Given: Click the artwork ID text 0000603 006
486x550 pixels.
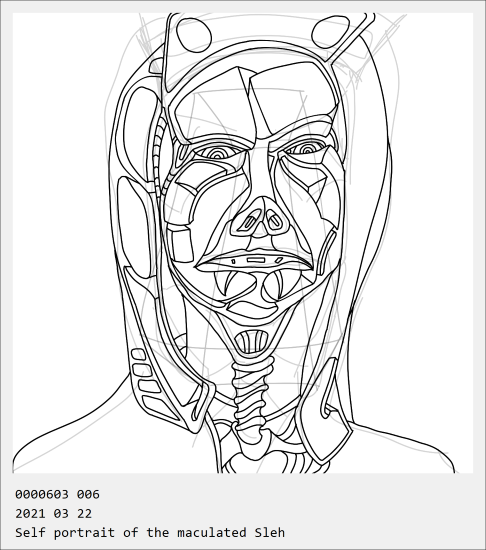Looking at the screenshot, I should pyautogui.click(x=58, y=494).
